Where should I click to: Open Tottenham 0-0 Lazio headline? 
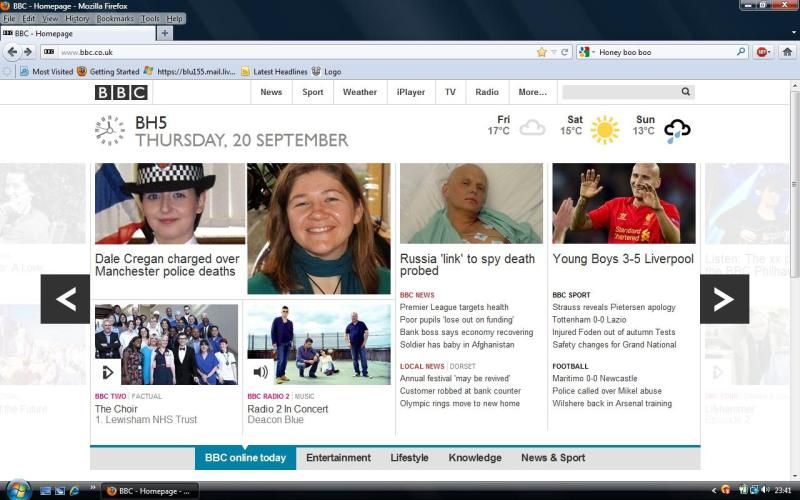(x=589, y=320)
